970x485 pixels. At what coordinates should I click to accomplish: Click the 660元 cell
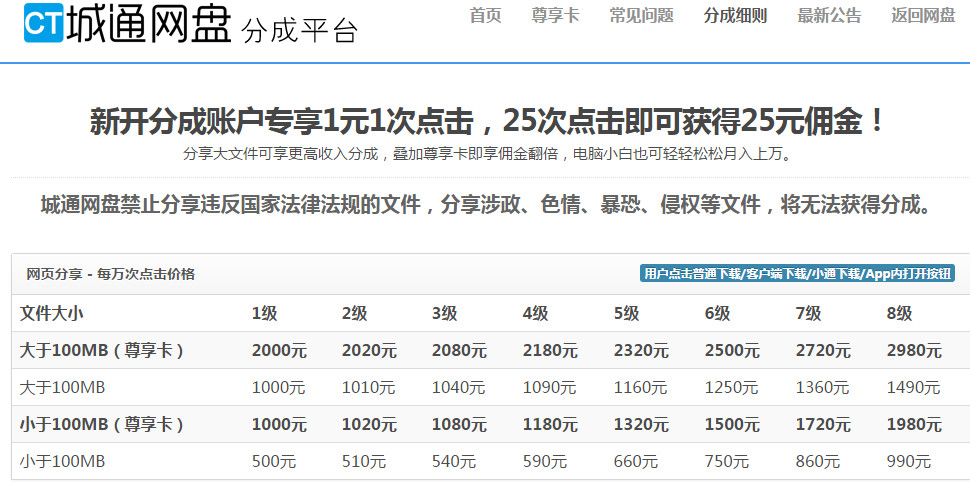(x=636, y=461)
